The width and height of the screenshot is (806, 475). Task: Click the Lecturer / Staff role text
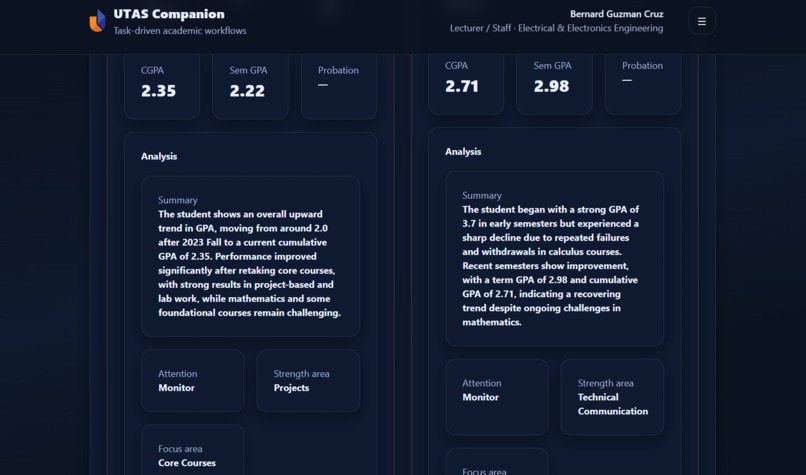[556, 28]
